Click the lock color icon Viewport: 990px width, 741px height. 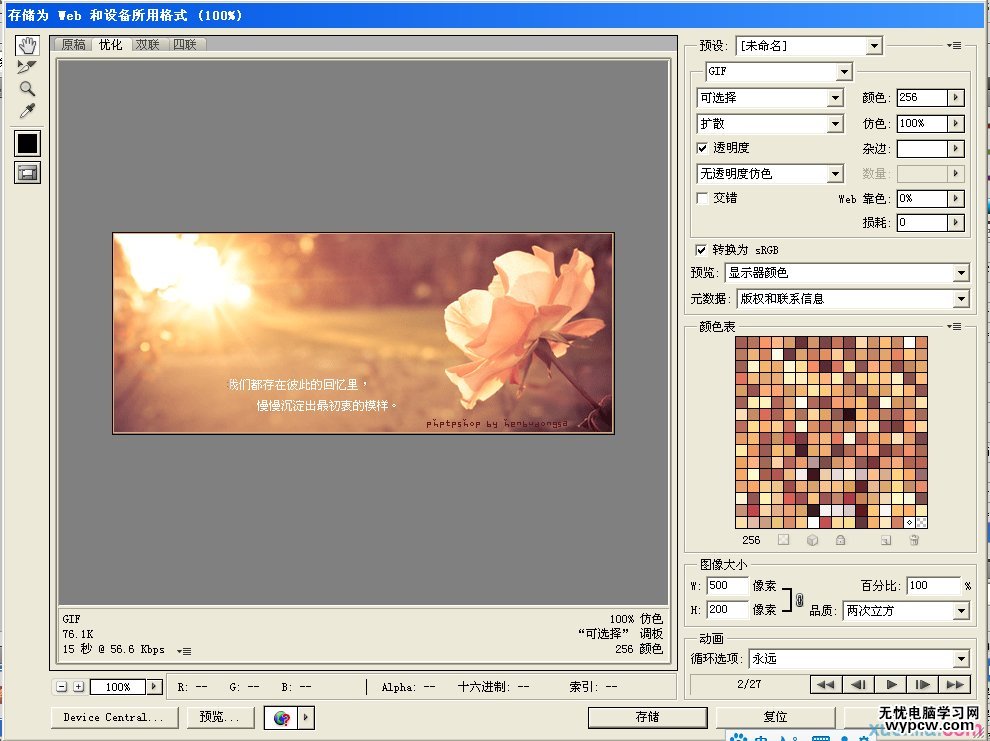pos(840,540)
